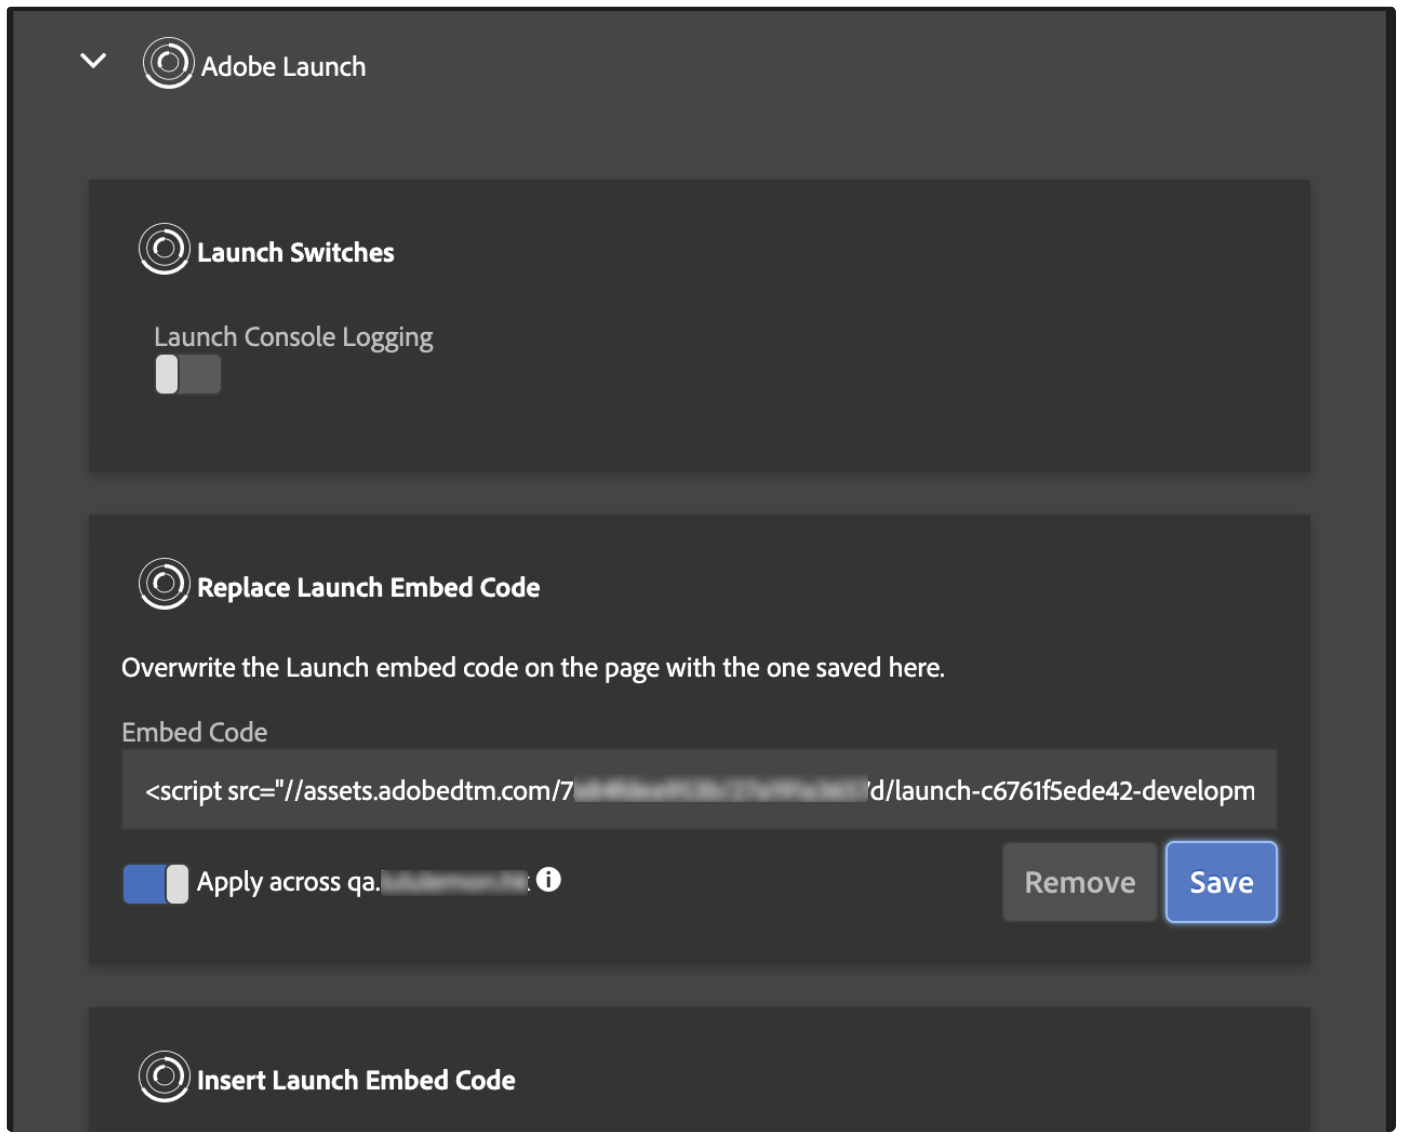Select the Insert Launch Embed Code heading

(x=356, y=1081)
